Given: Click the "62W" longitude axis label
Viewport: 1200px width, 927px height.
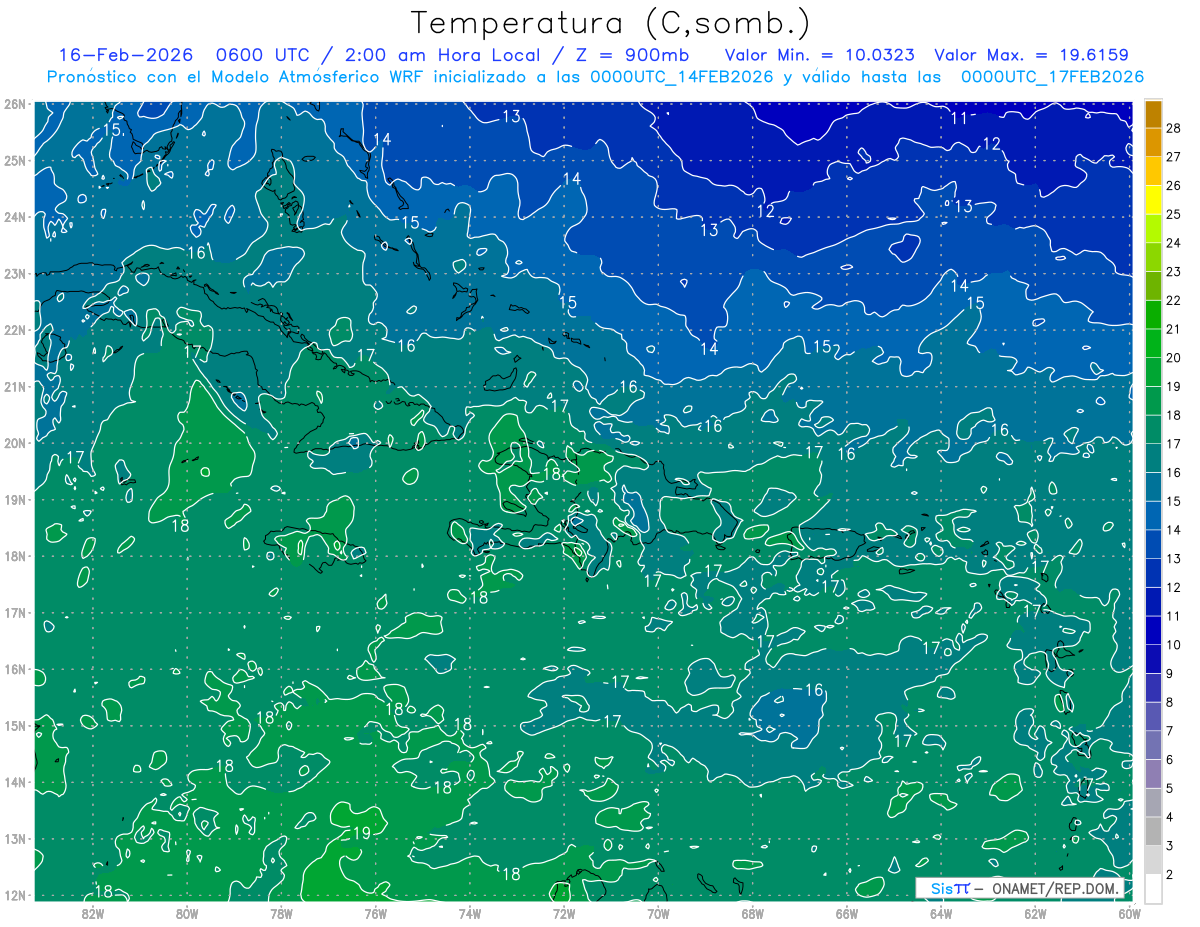Looking at the screenshot, I should [x=1034, y=913].
